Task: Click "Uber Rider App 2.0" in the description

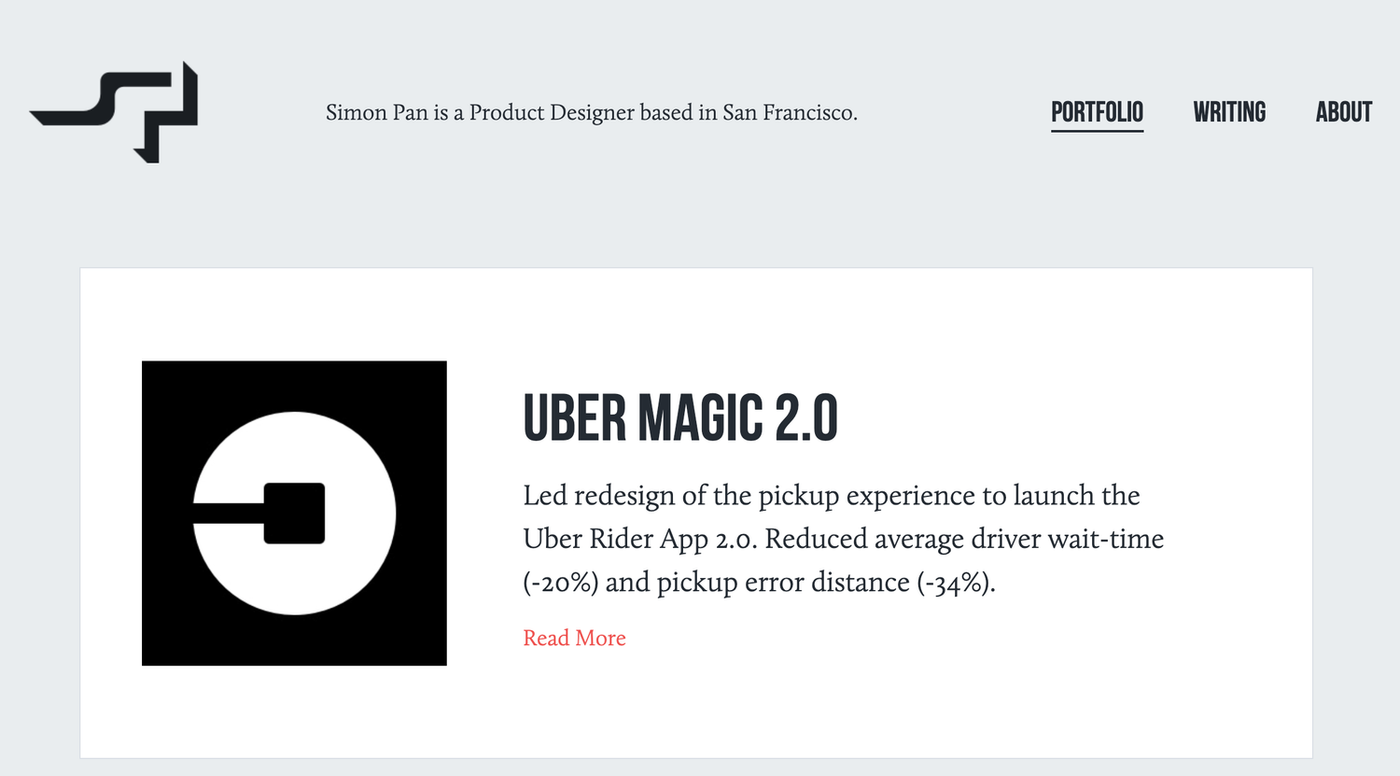Action: click(640, 540)
